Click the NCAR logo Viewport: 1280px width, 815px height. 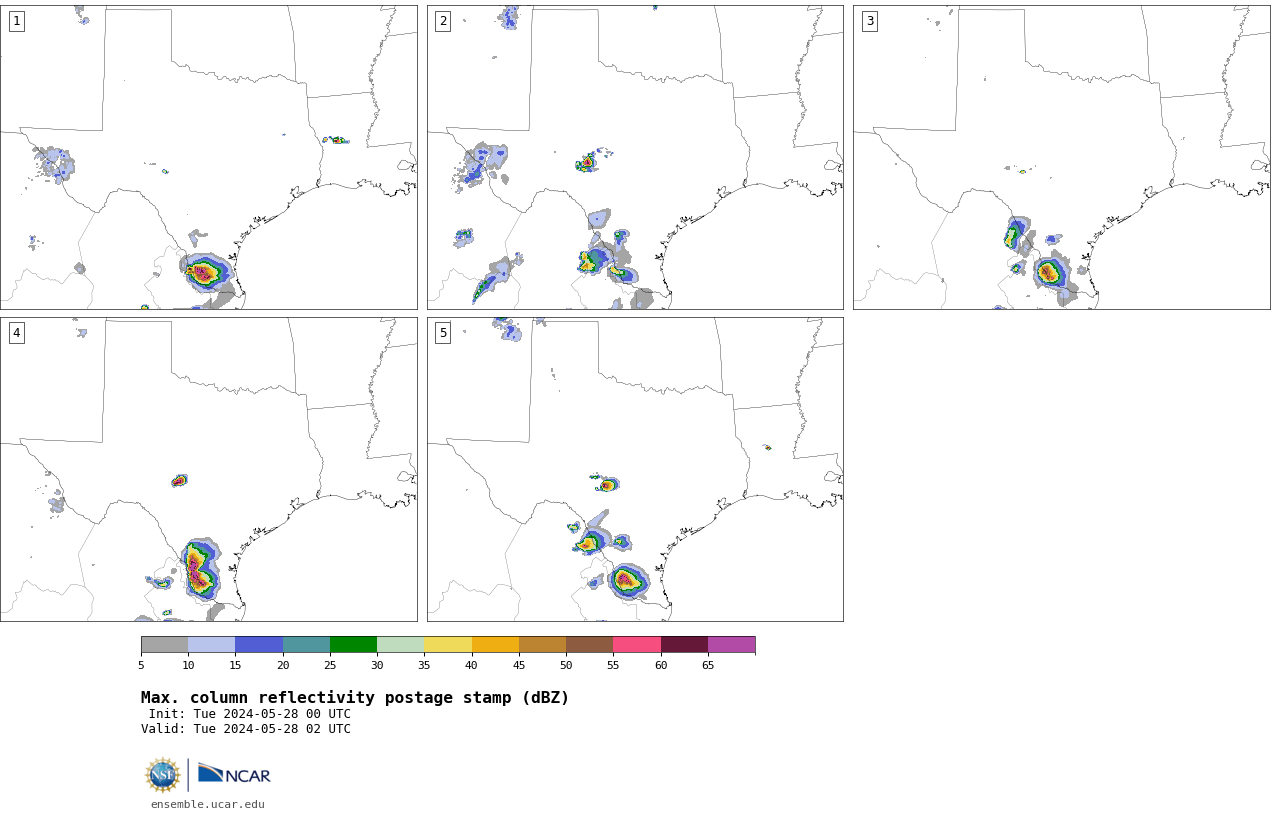pos(234,775)
